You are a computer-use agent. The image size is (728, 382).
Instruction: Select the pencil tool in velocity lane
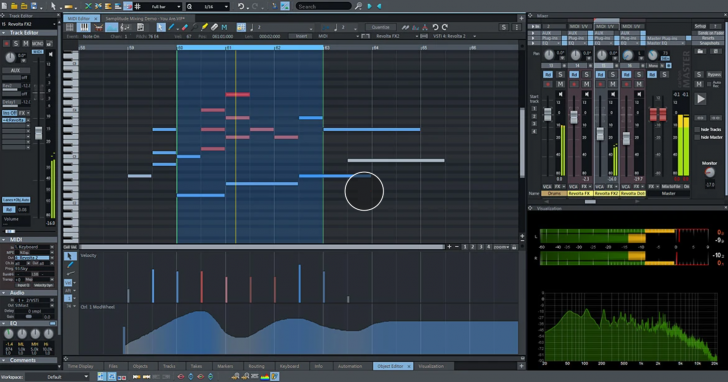pos(70,265)
